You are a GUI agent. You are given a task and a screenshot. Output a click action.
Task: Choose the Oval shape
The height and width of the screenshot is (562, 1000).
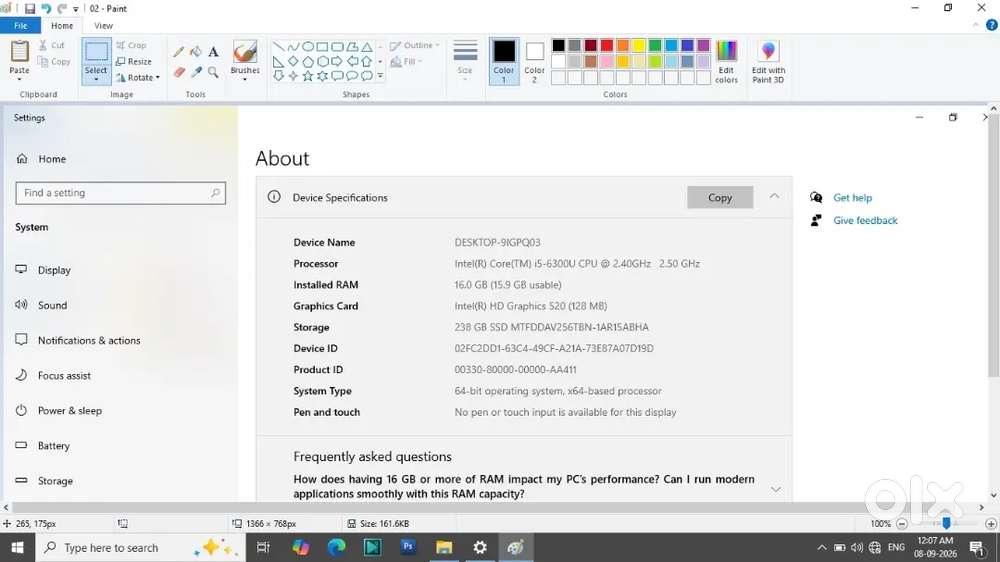tap(308, 47)
